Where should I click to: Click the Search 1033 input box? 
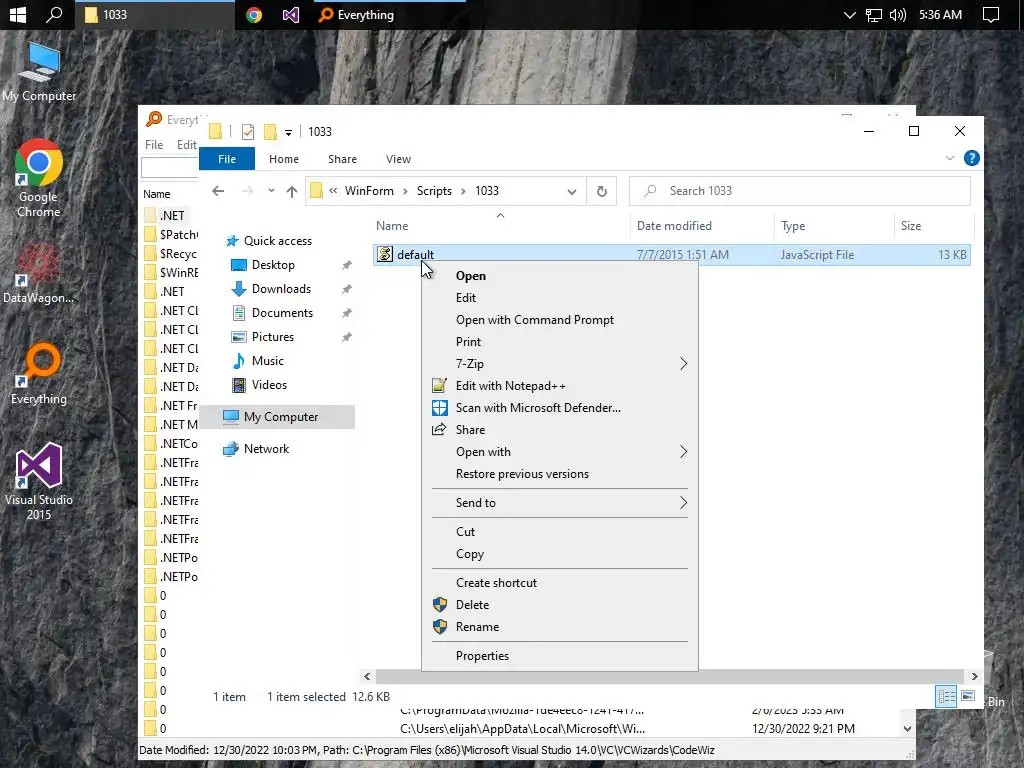pyautogui.click(x=799, y=191)
